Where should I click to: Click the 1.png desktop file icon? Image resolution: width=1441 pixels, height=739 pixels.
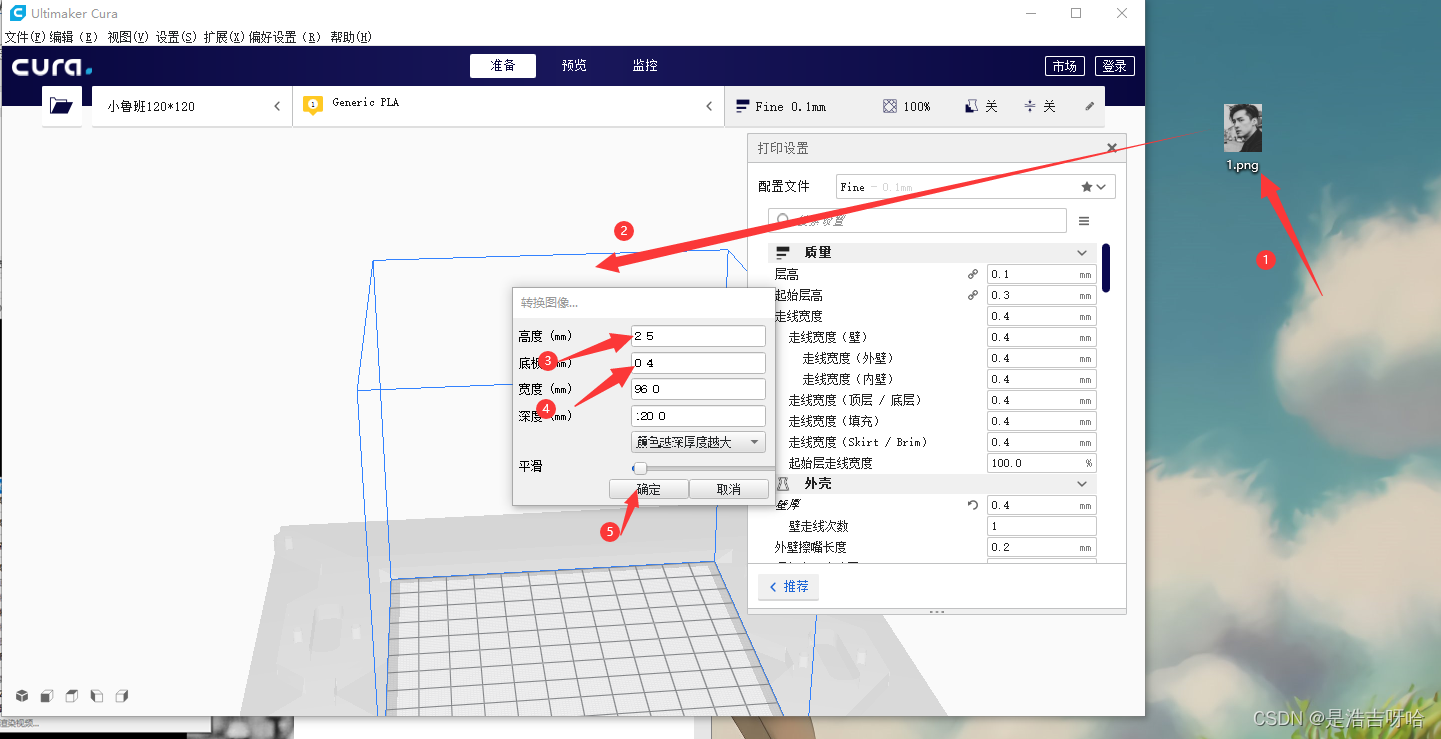click(x=1243, y=138)
